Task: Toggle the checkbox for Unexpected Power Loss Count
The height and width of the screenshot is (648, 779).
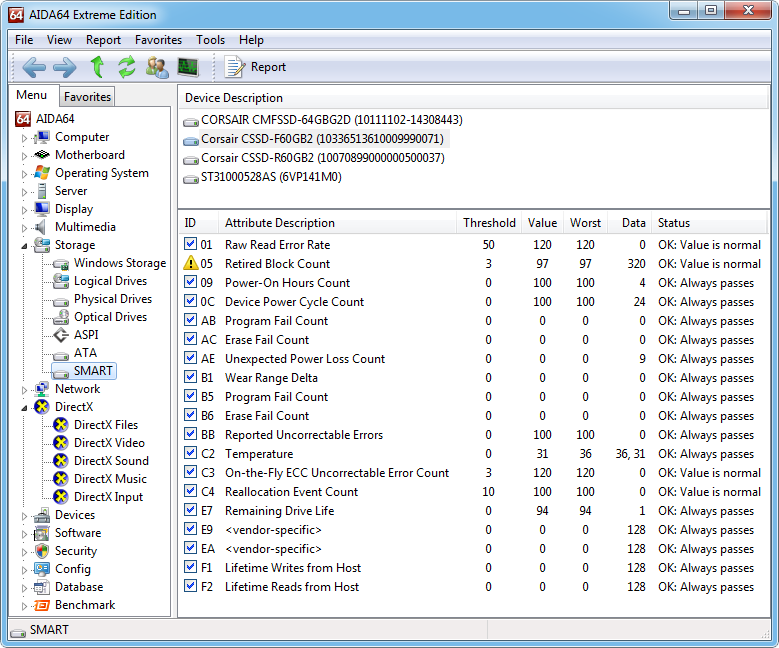Action: coord(190,358)
